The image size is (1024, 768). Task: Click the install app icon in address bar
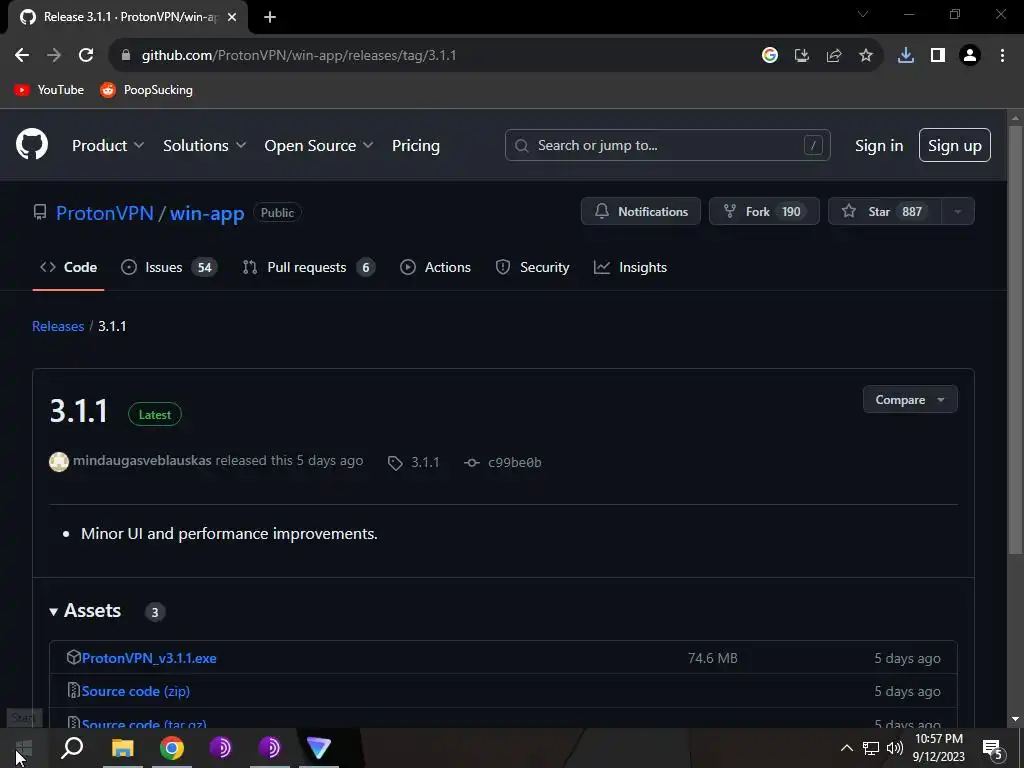coord(802,56)
